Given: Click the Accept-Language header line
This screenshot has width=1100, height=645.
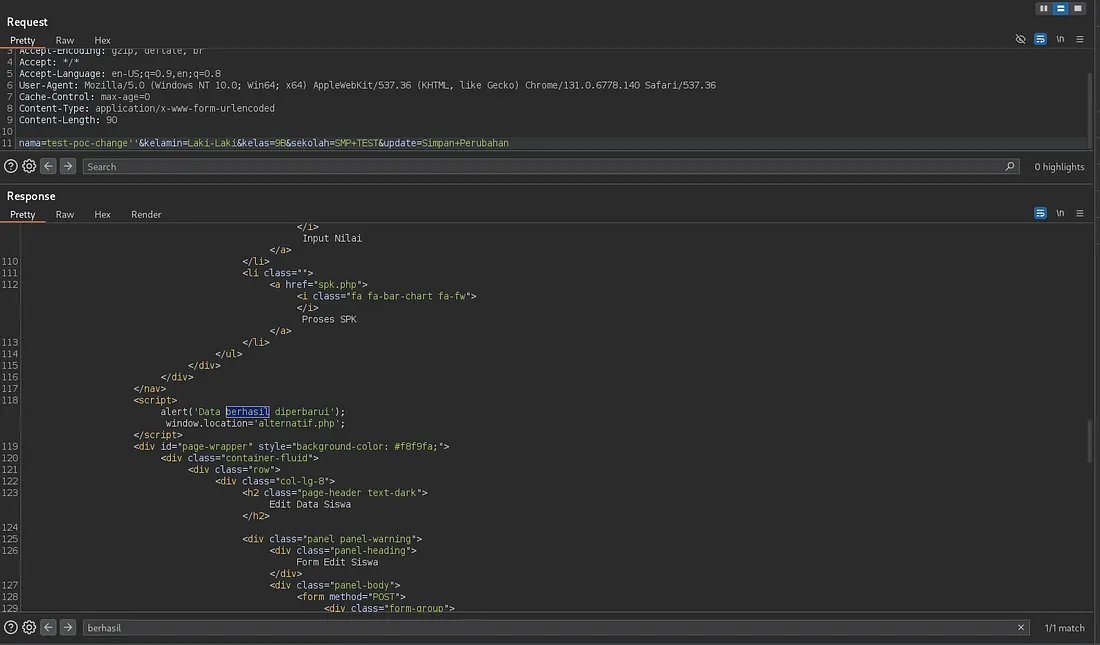Looking at the screenshot, I should pyautogui.click(x=120, y=74).
